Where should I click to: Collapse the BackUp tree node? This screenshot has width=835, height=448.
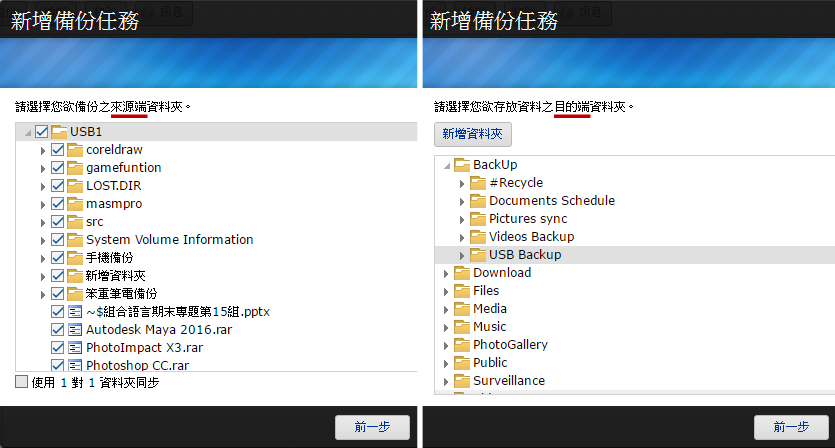447,166
